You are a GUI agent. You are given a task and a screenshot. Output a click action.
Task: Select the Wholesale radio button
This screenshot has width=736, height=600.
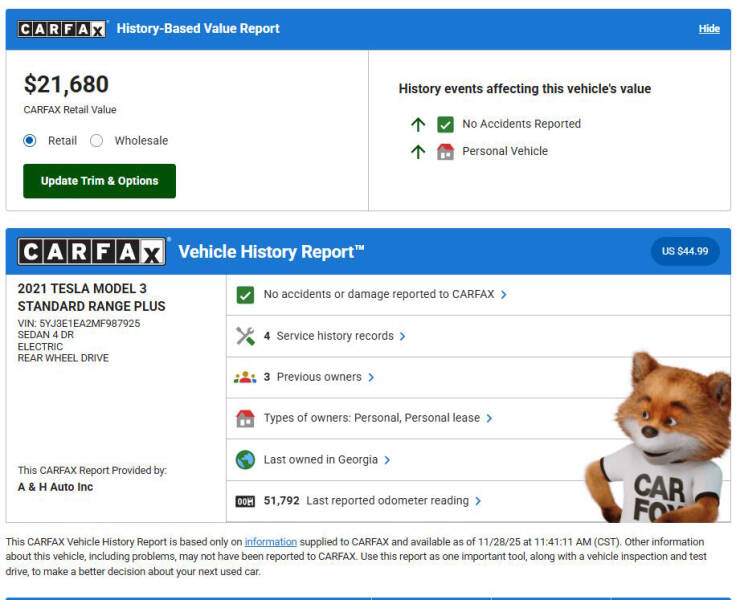[97, 141]
